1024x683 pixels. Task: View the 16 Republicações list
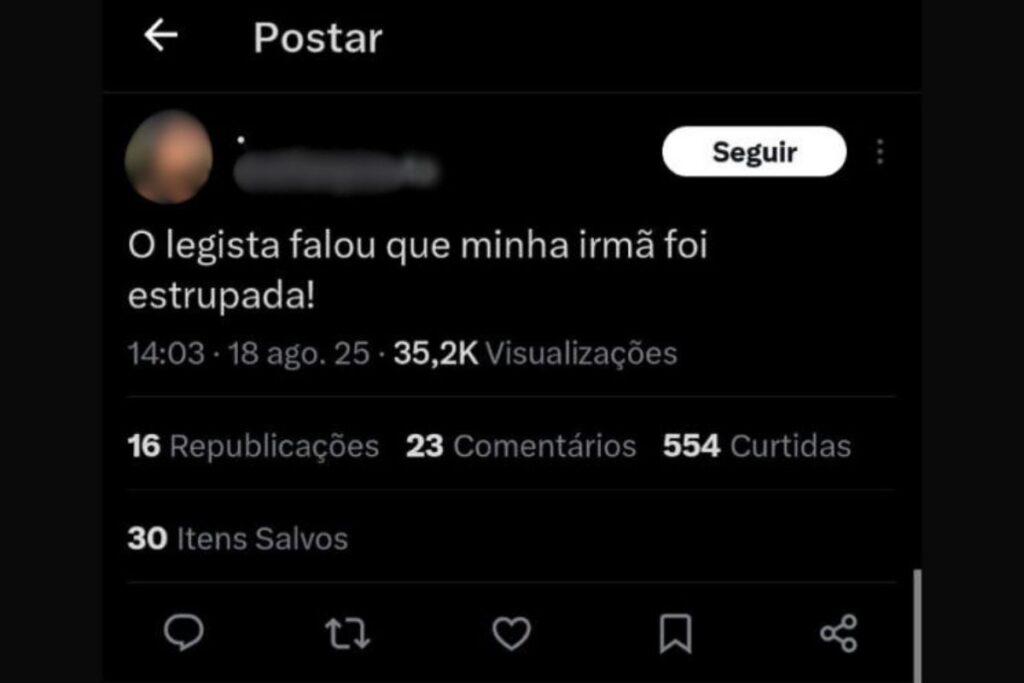253,447
